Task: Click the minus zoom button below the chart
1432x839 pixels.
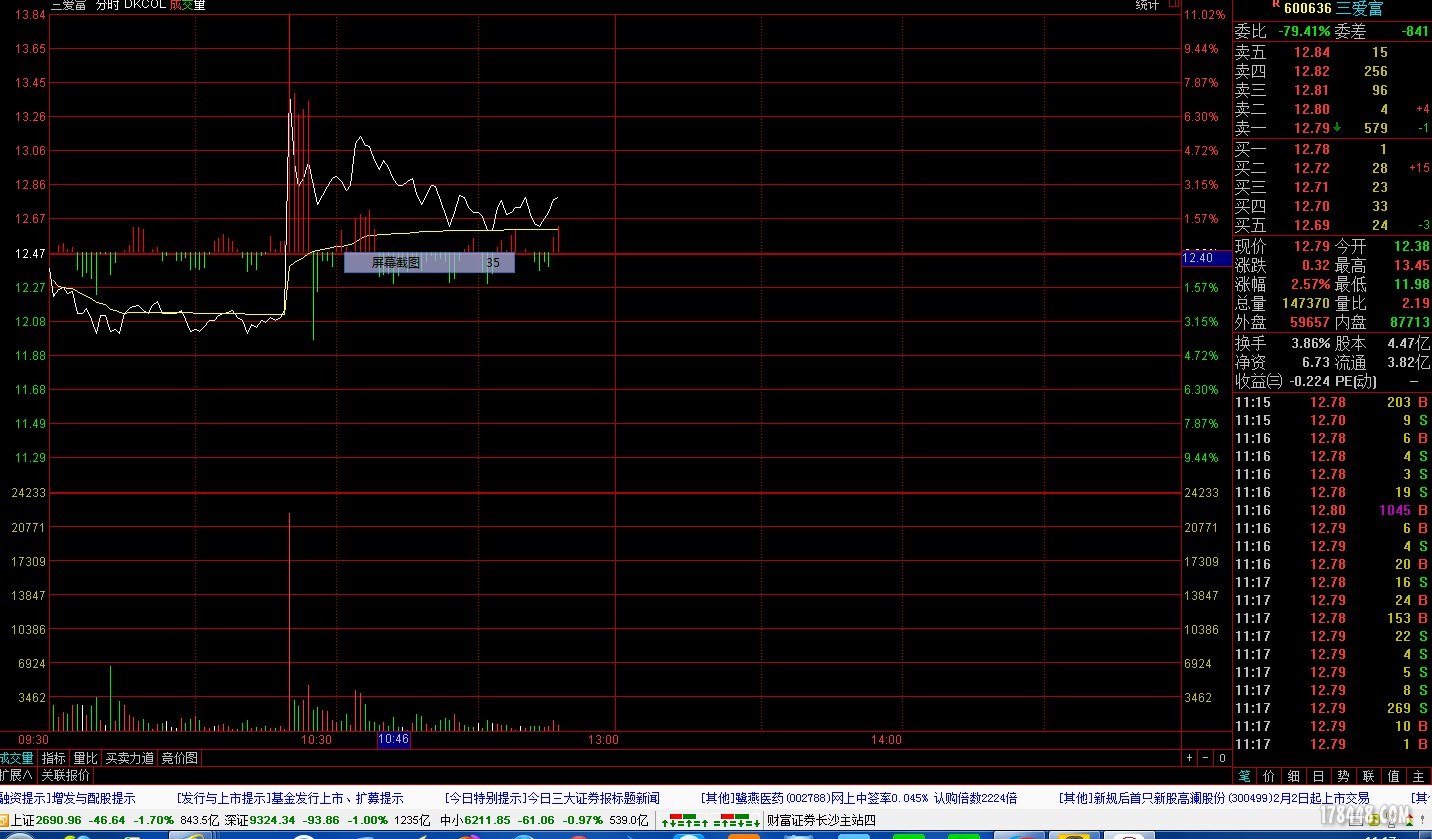Action: (1205, 758)
